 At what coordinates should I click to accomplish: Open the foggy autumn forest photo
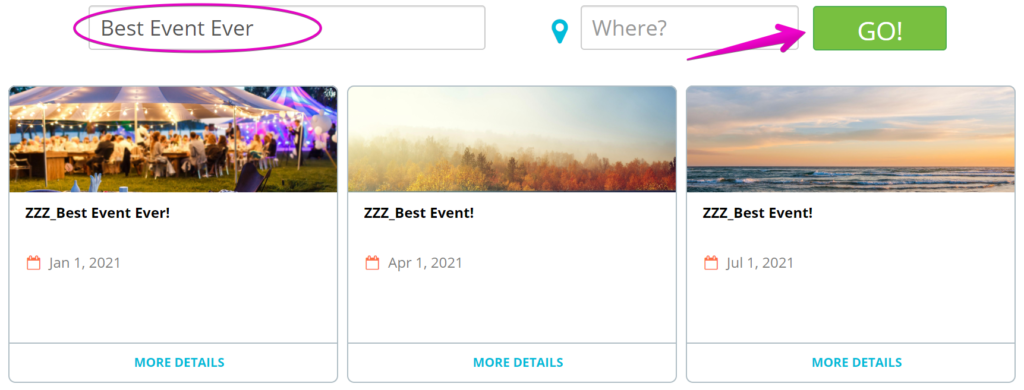[512, 139]
